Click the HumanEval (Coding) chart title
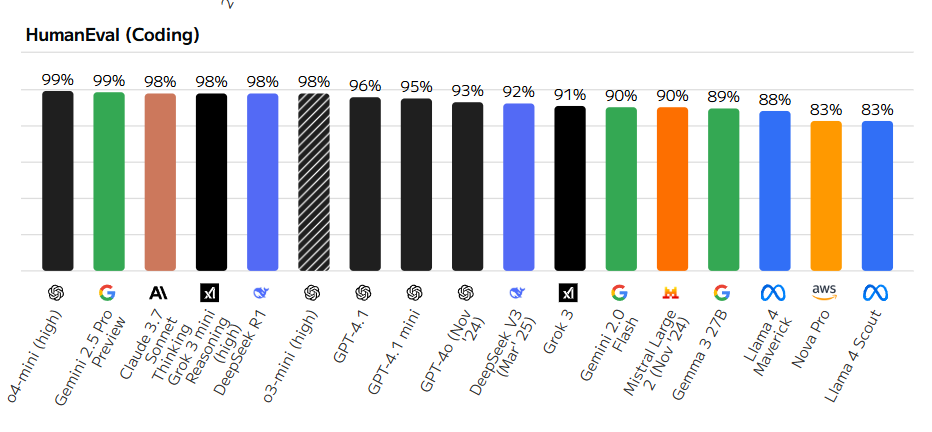The image size is (932, 432). coord(112,35)
